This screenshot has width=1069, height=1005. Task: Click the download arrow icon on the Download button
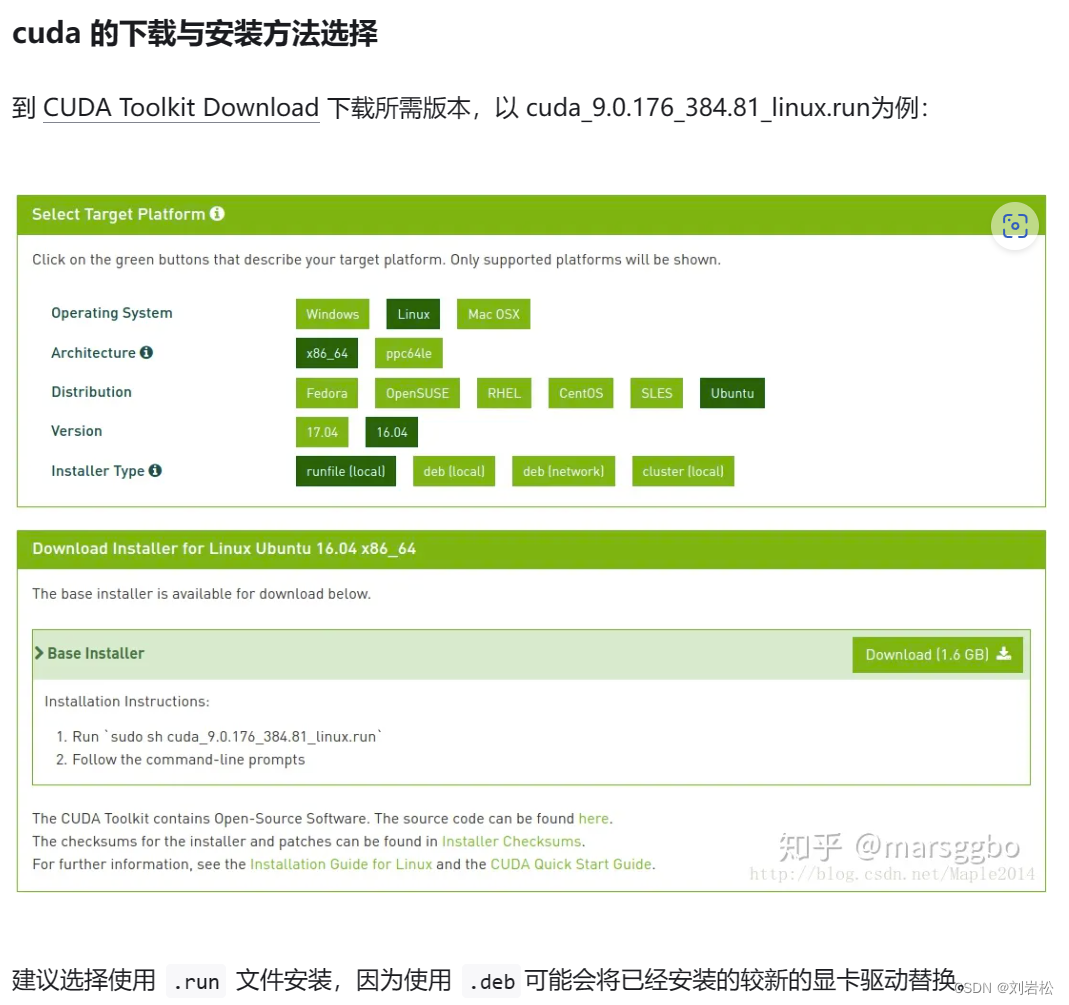(x=1001, y=654)
